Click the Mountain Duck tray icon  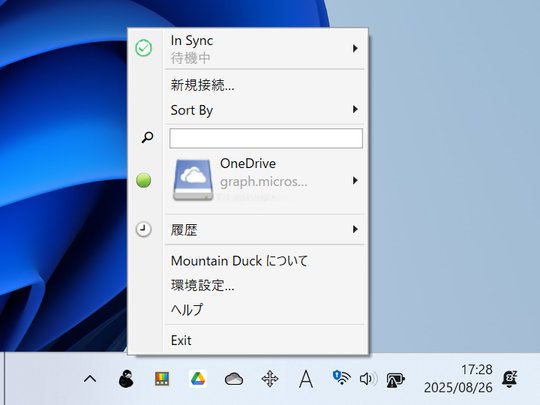126,379
